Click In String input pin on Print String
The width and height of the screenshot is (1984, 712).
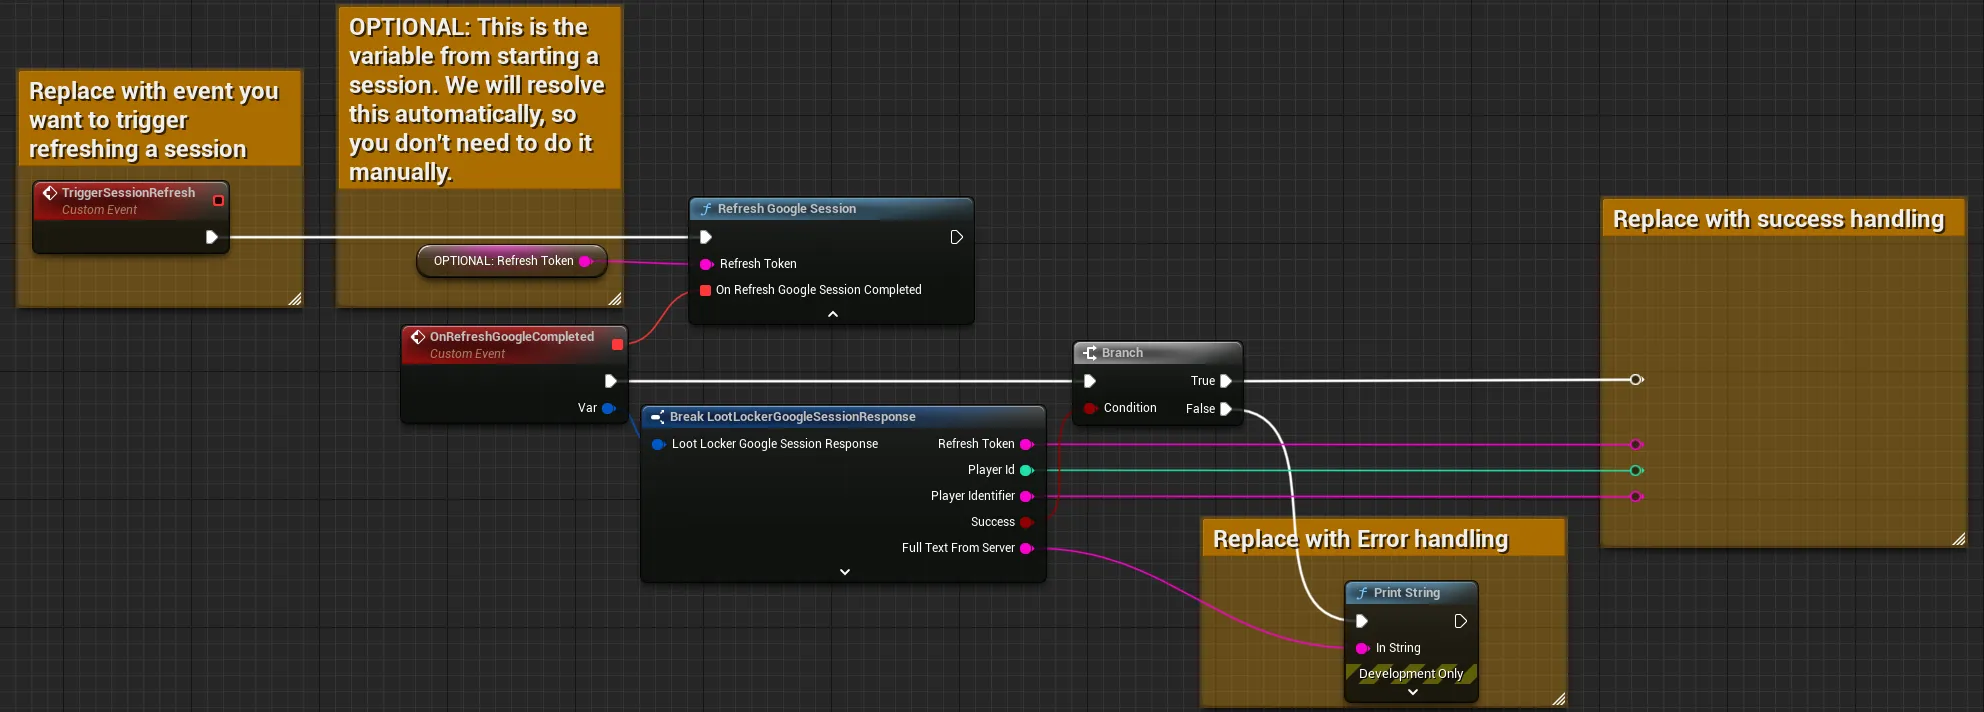[x=1362, y=648]
